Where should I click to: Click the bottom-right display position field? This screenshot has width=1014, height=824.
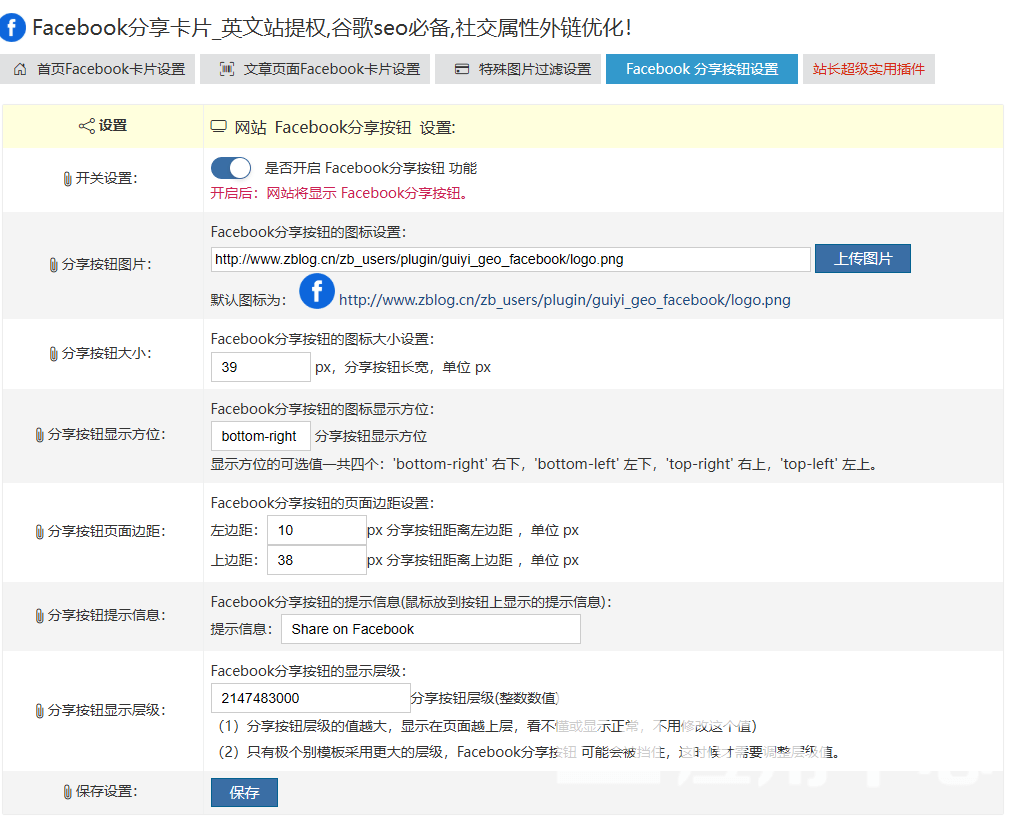(x=260, y=436)
